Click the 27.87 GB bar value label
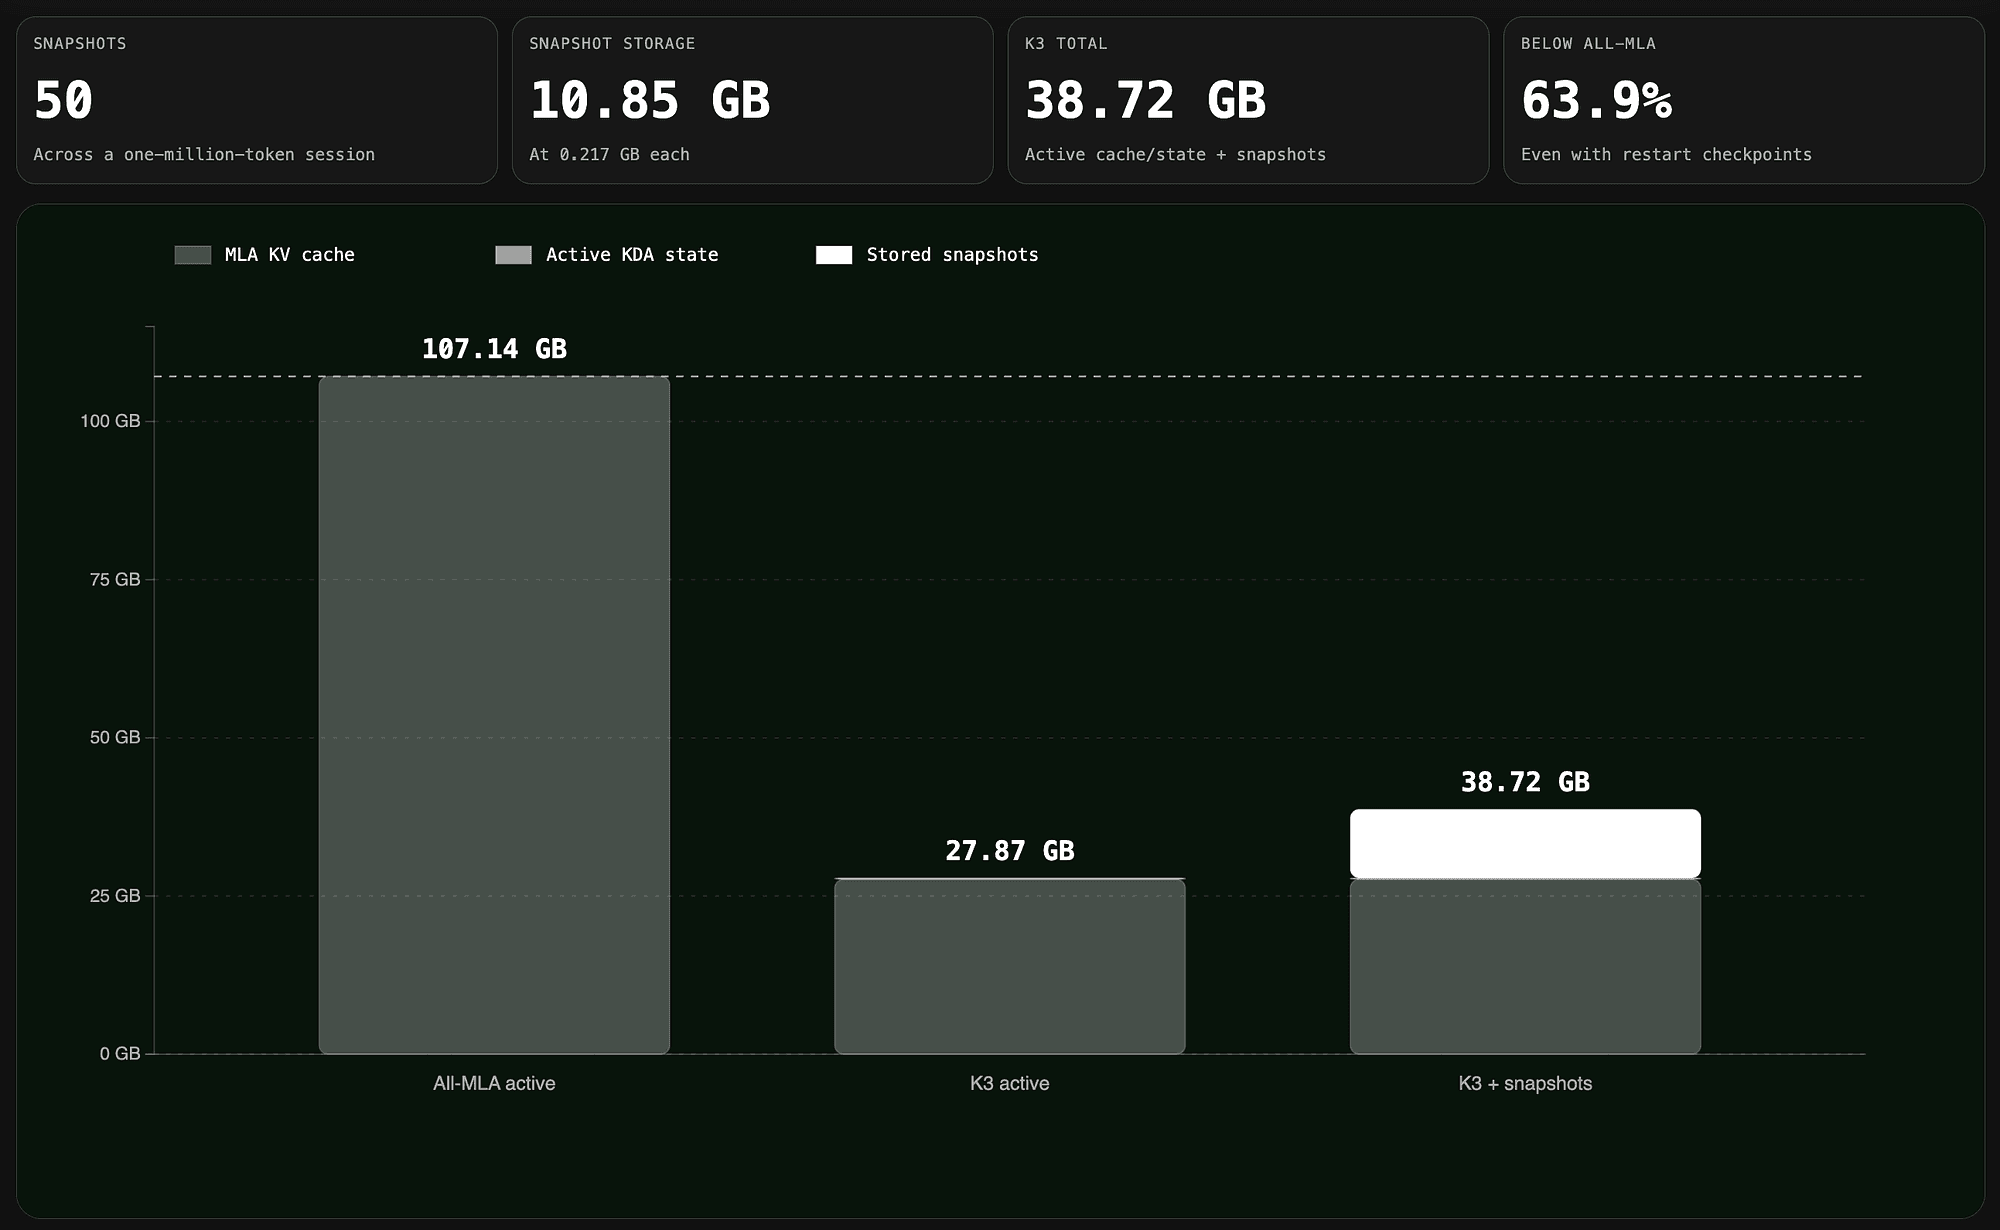The width and height of the screenshot is (2000, 1230). [x=1010, y=851]
